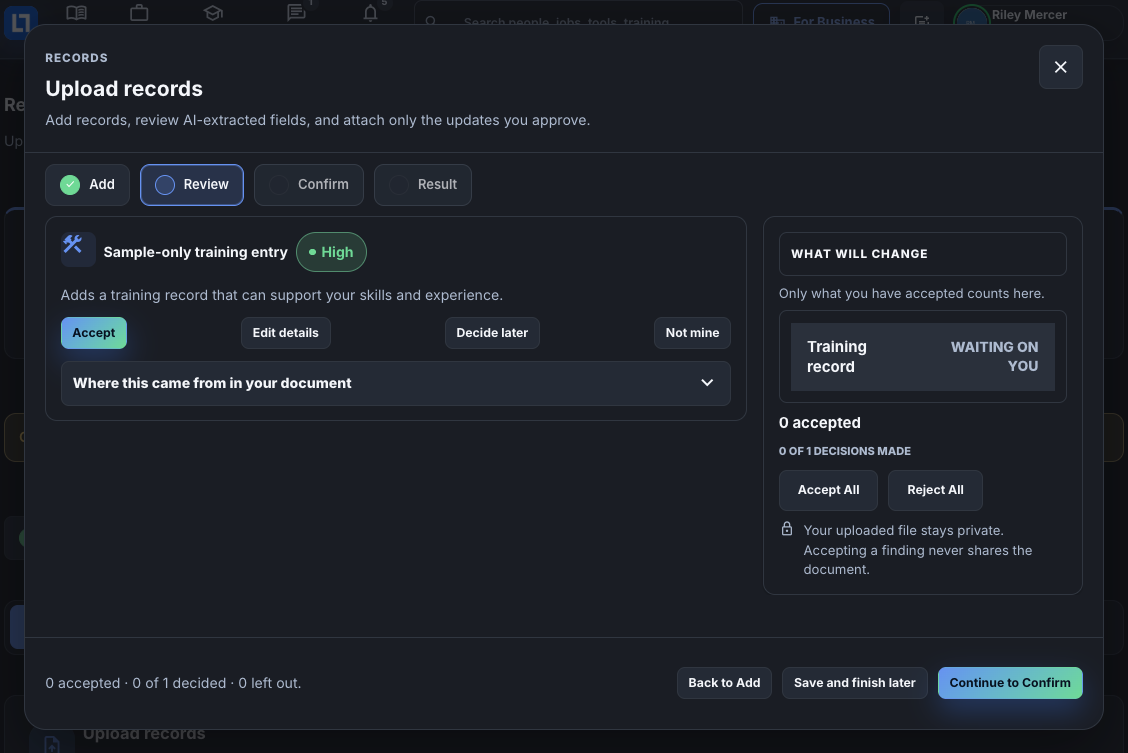Click the 0 accepted count text

[x=819, y=423]
